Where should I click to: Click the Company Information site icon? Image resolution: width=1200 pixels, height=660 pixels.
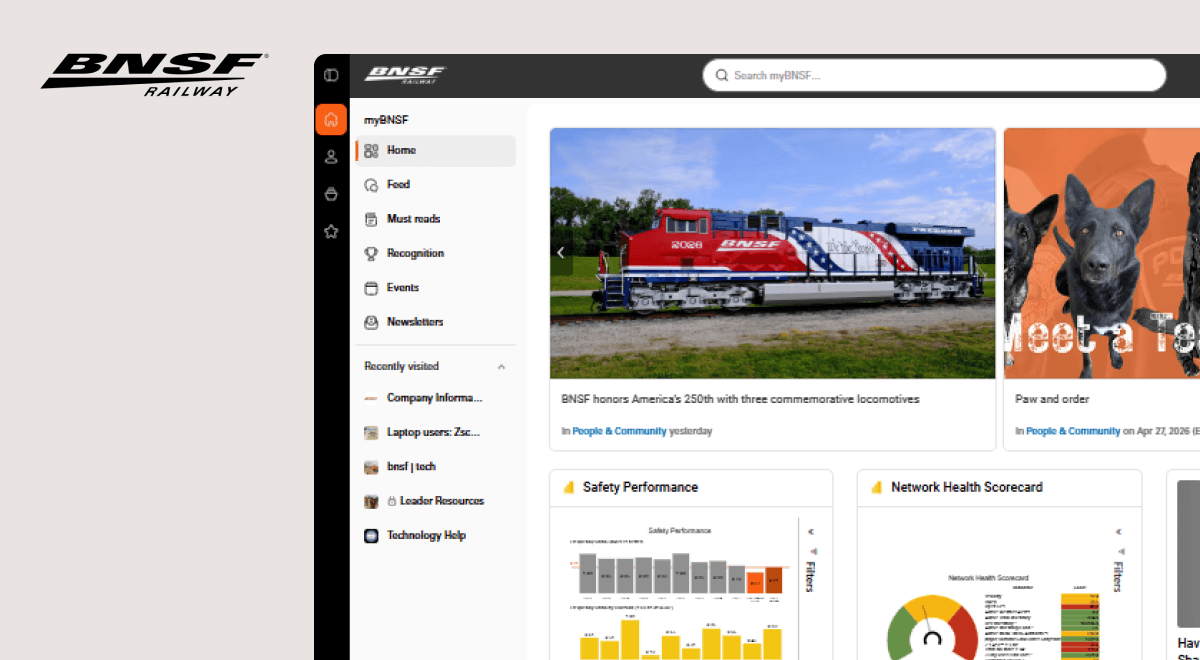point(371,398)
